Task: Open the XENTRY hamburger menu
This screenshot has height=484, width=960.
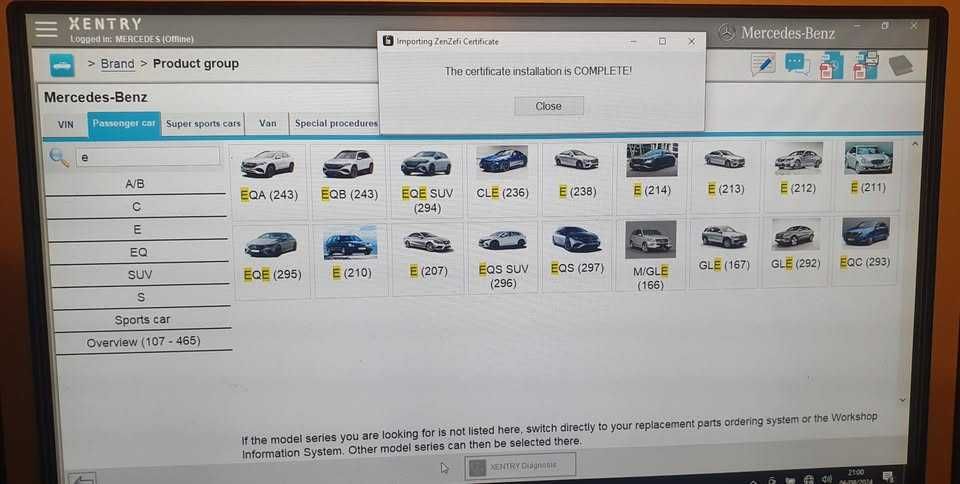Action: coord(47,28)
